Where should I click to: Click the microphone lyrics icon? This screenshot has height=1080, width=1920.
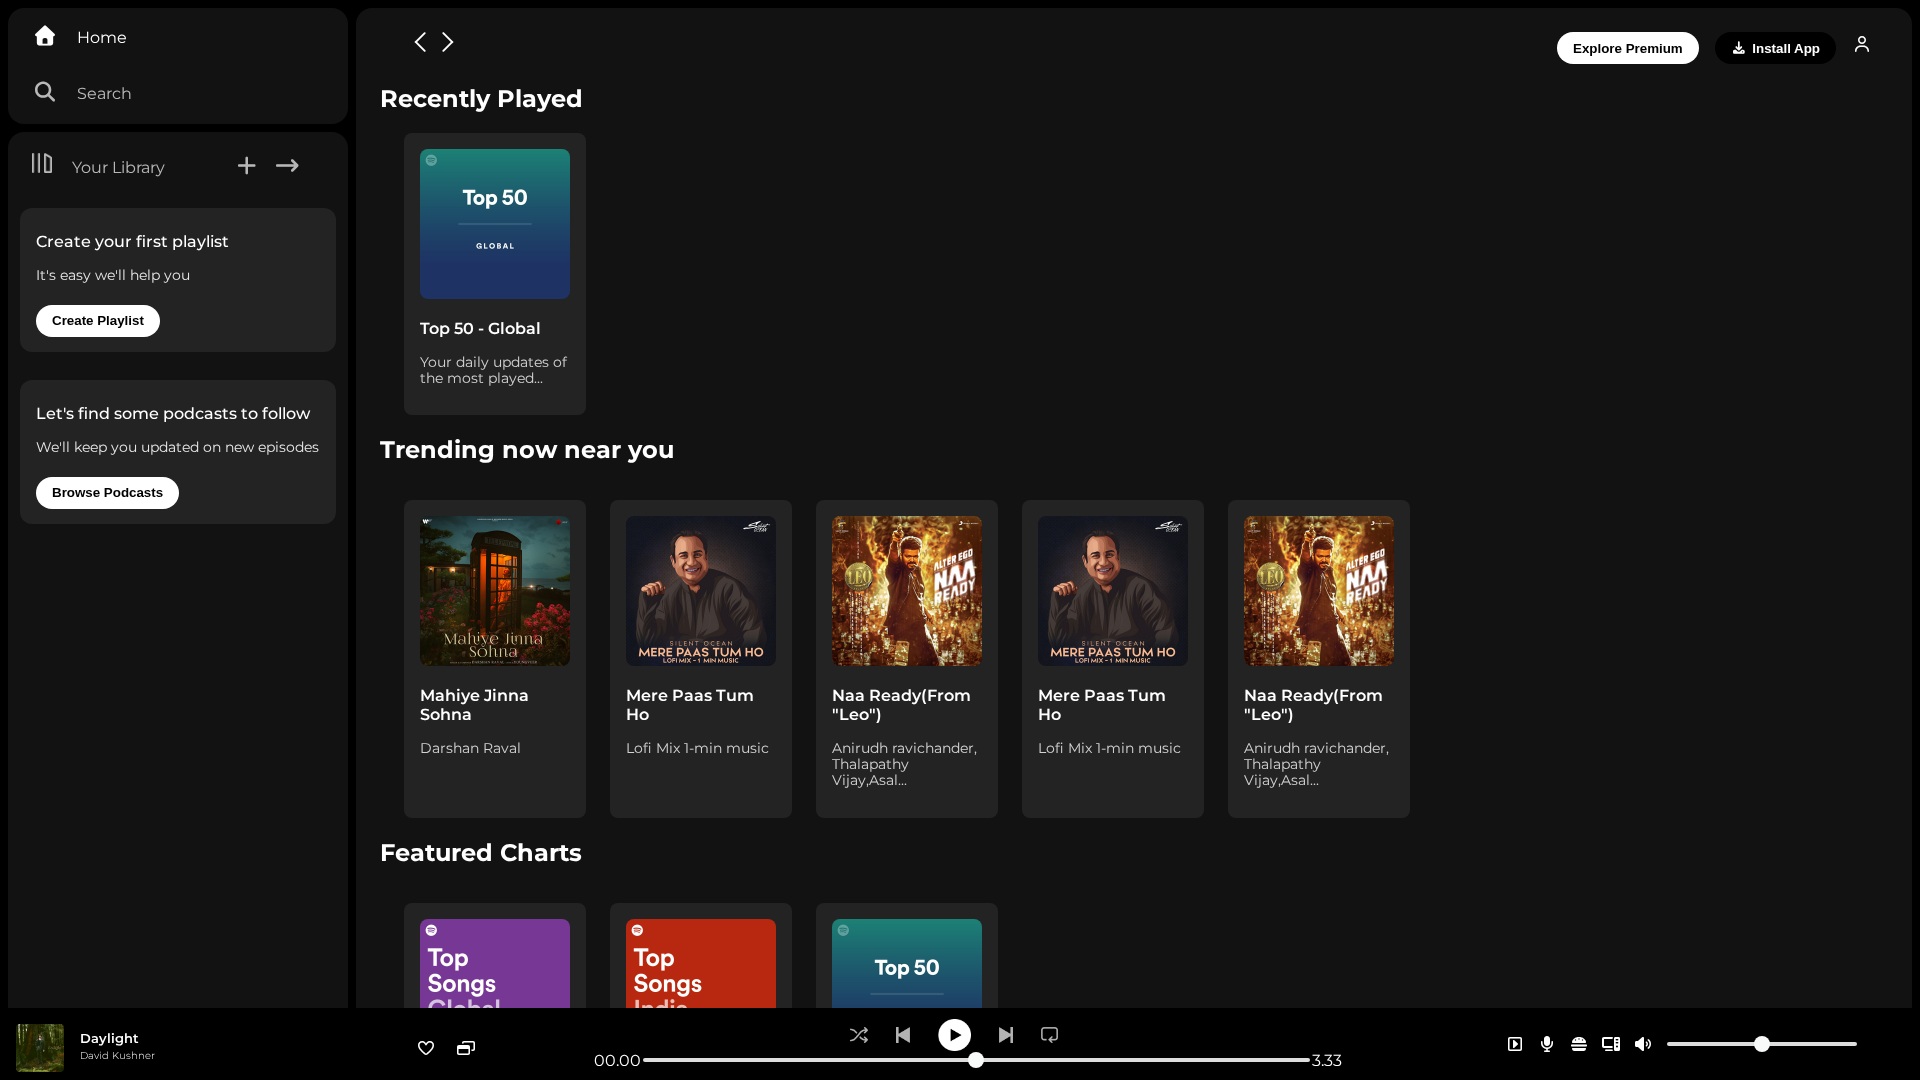click(x=1547, y=1044)
